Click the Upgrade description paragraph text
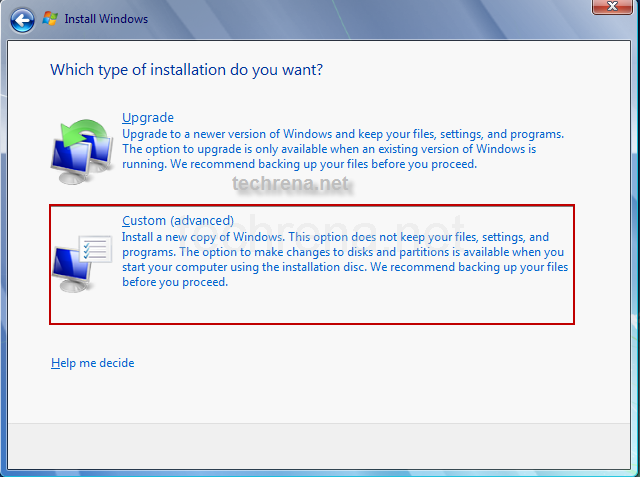Image resolution: width=640 pixels, height=477 pixels. tap(343, 149)
